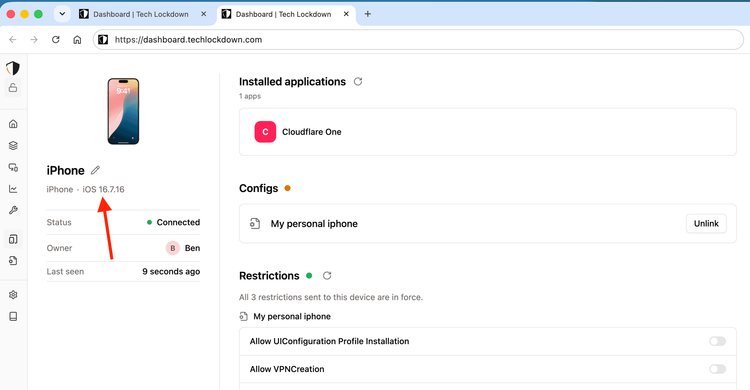Click the iPhone device image
Viewport: 750px width, 390px height.
point(123,111)
